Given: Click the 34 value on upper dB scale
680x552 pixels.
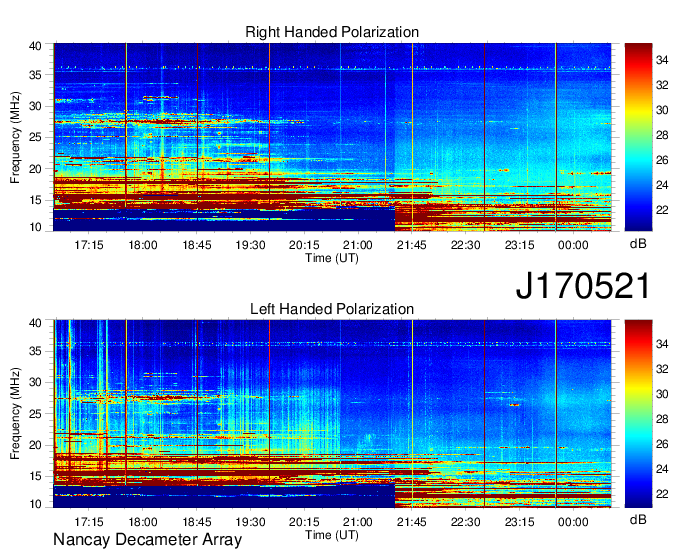Looking at the screenshot, I should (x=662, y=60).
